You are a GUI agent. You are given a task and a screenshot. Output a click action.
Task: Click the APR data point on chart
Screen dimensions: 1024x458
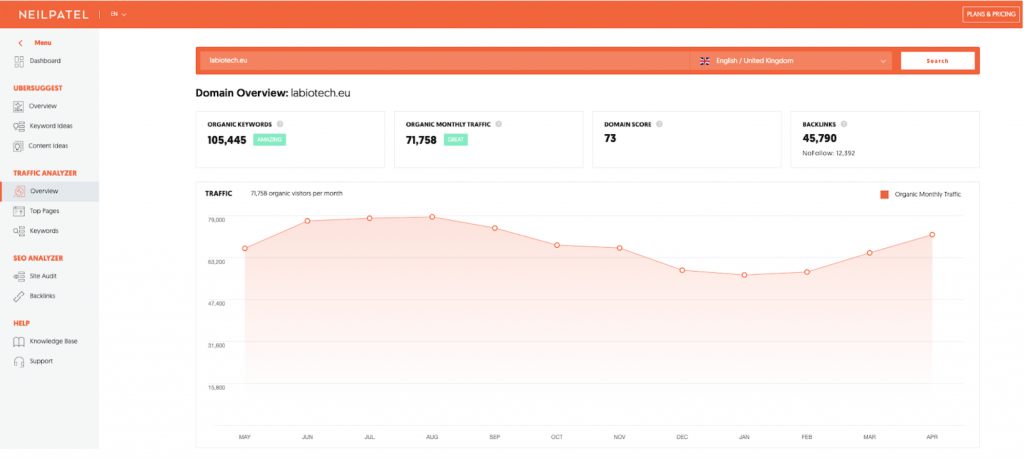click(x=932, y=235)
